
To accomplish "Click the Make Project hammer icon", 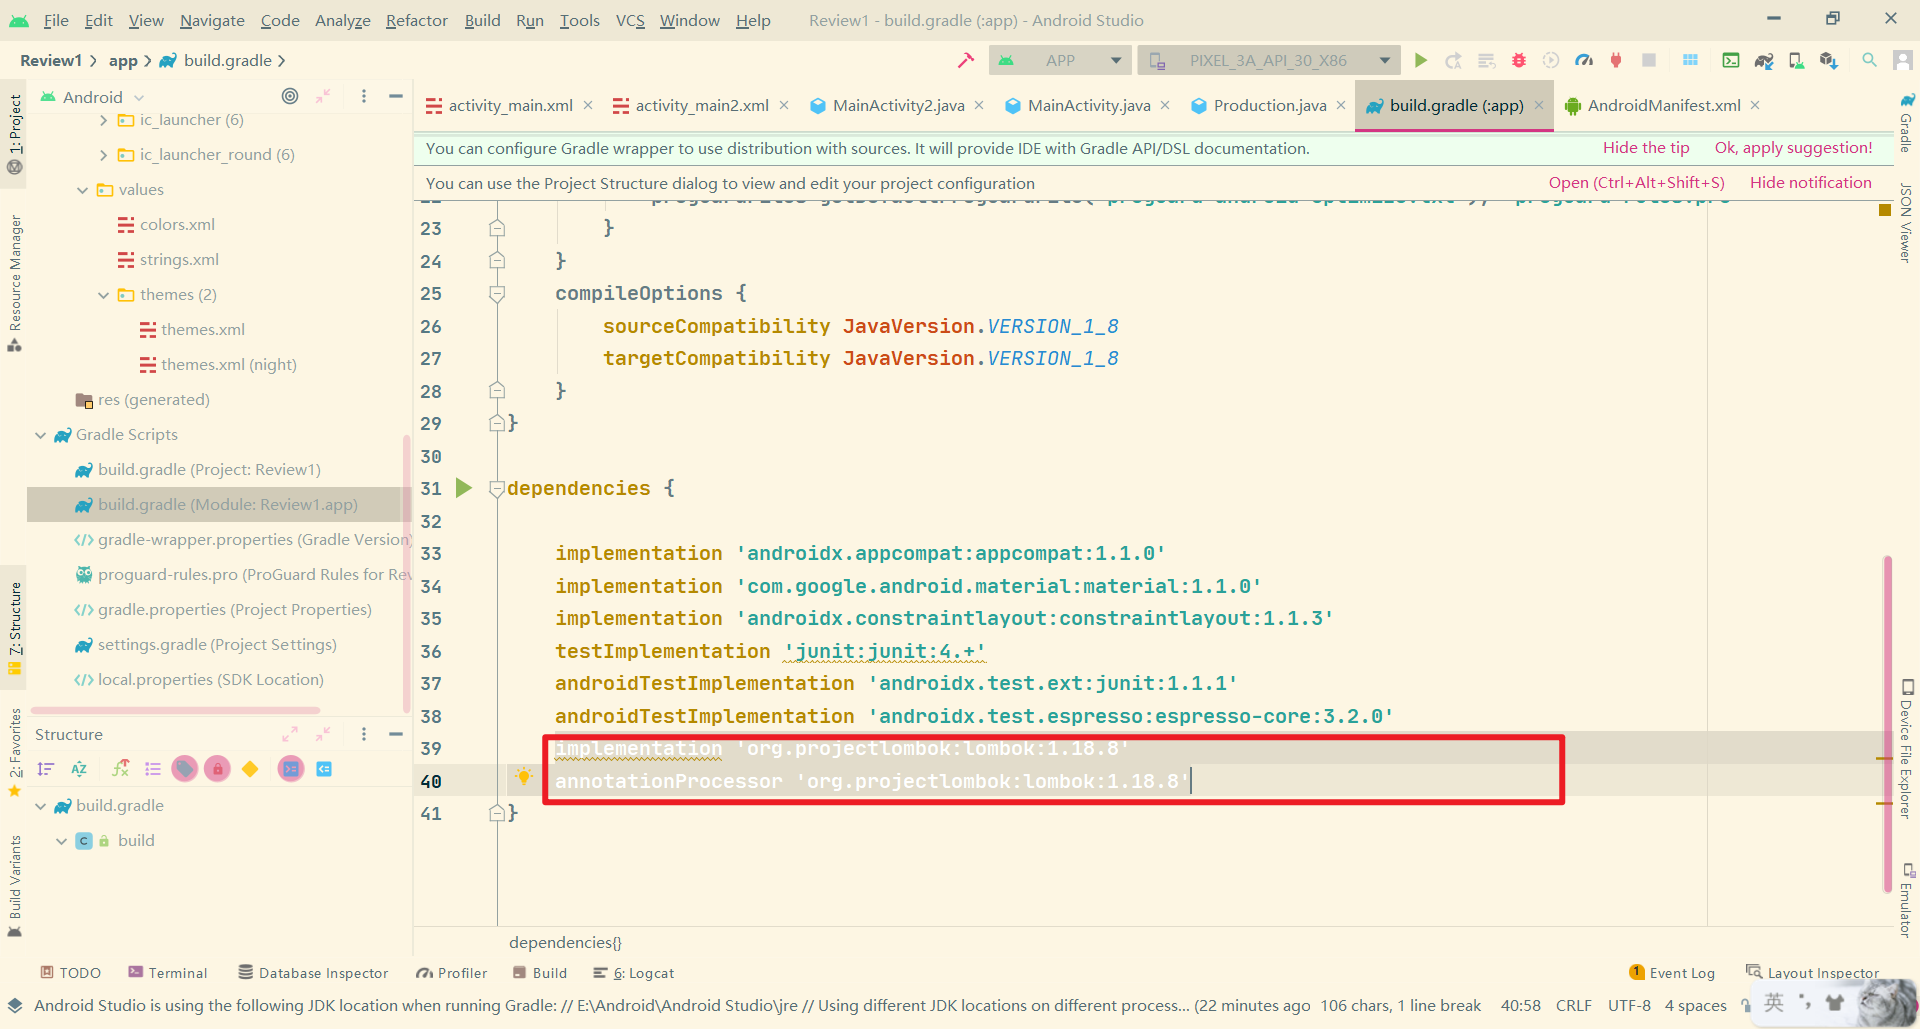I will (965, 60).
